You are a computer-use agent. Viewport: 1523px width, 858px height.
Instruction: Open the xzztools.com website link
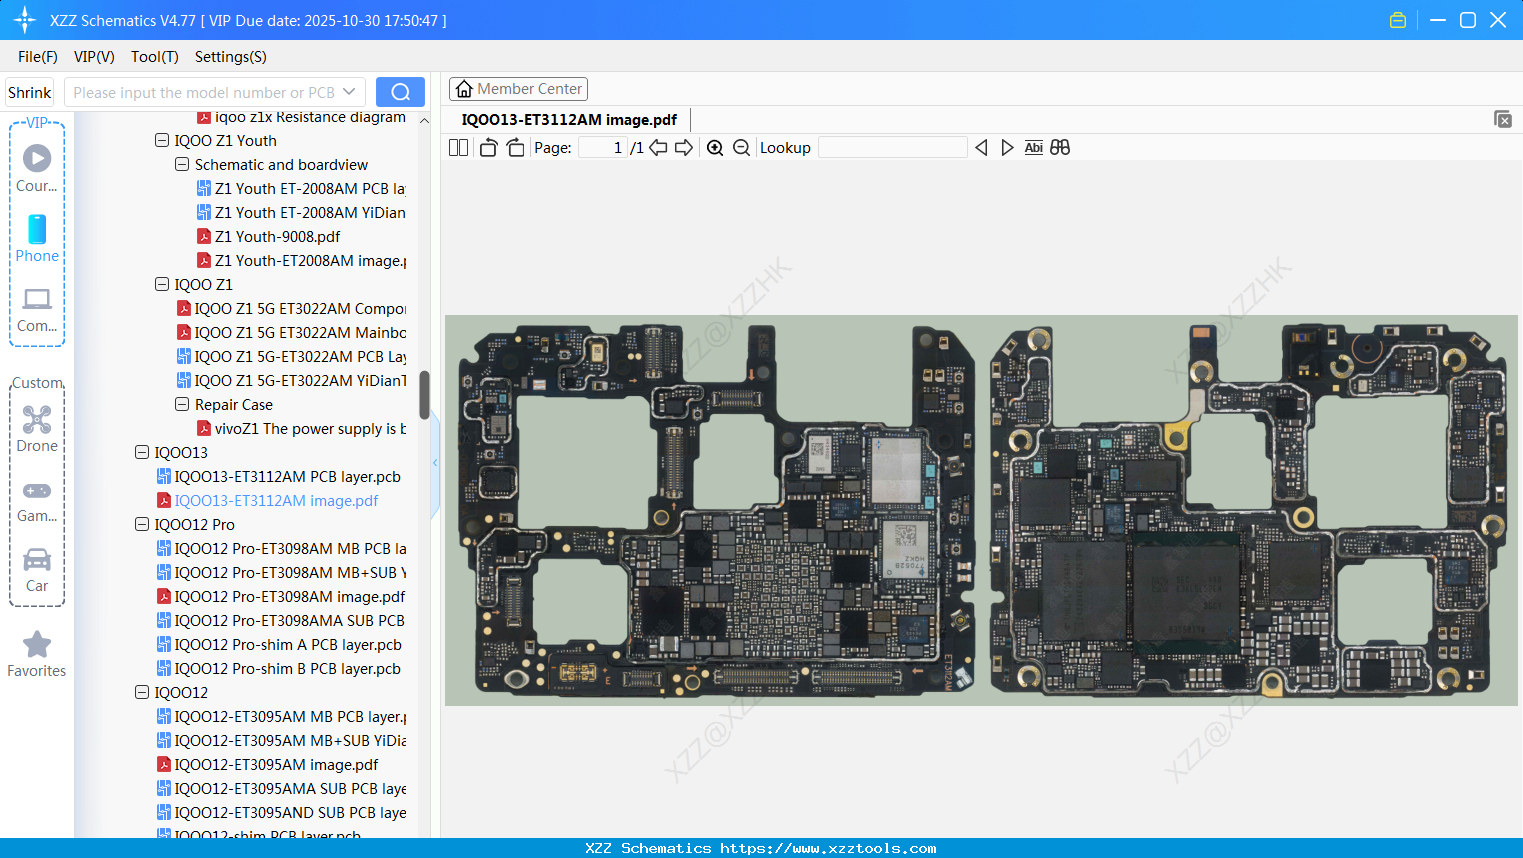(828, 848)
